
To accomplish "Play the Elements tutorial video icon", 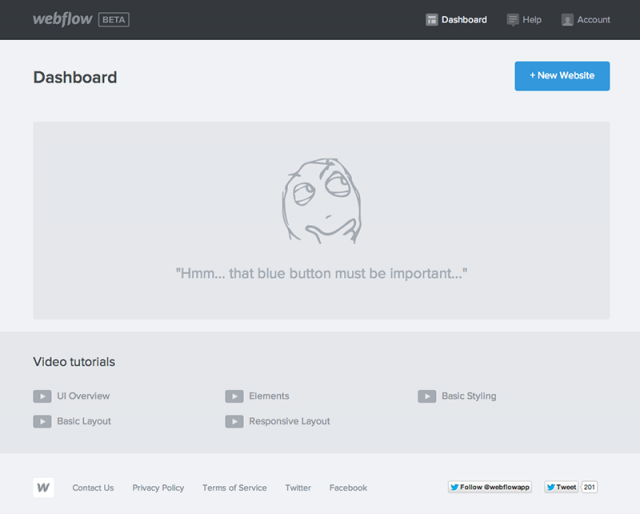I will (234, 396).
